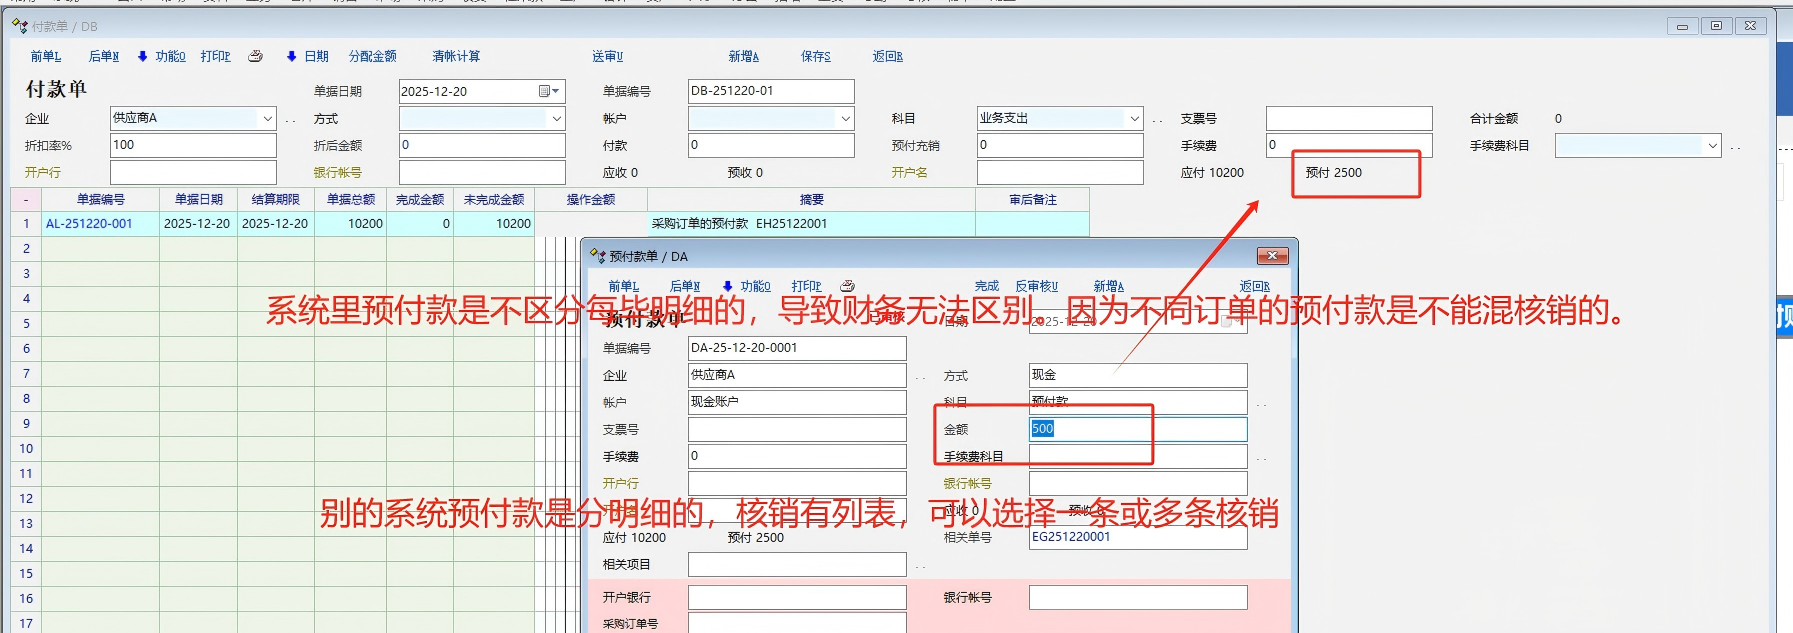Expand the 科目 dropdown showing 业务支出
This screenshot has width=1793, height=633.
pyautogui.click(x=1134, y=118)
